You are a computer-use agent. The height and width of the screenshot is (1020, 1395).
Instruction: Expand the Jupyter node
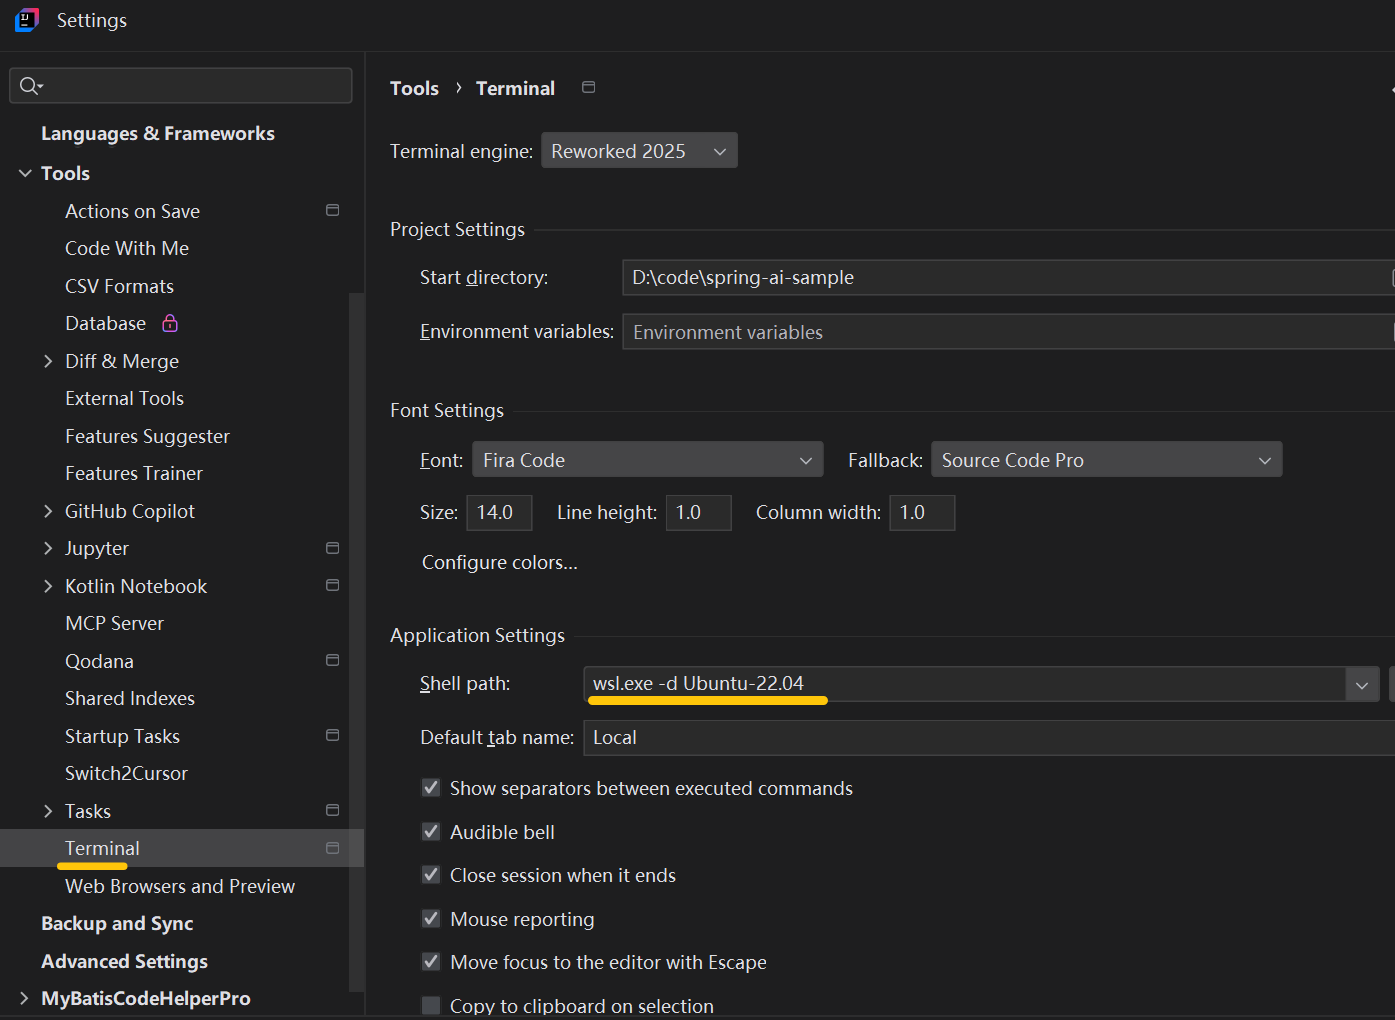coord(48,548)
